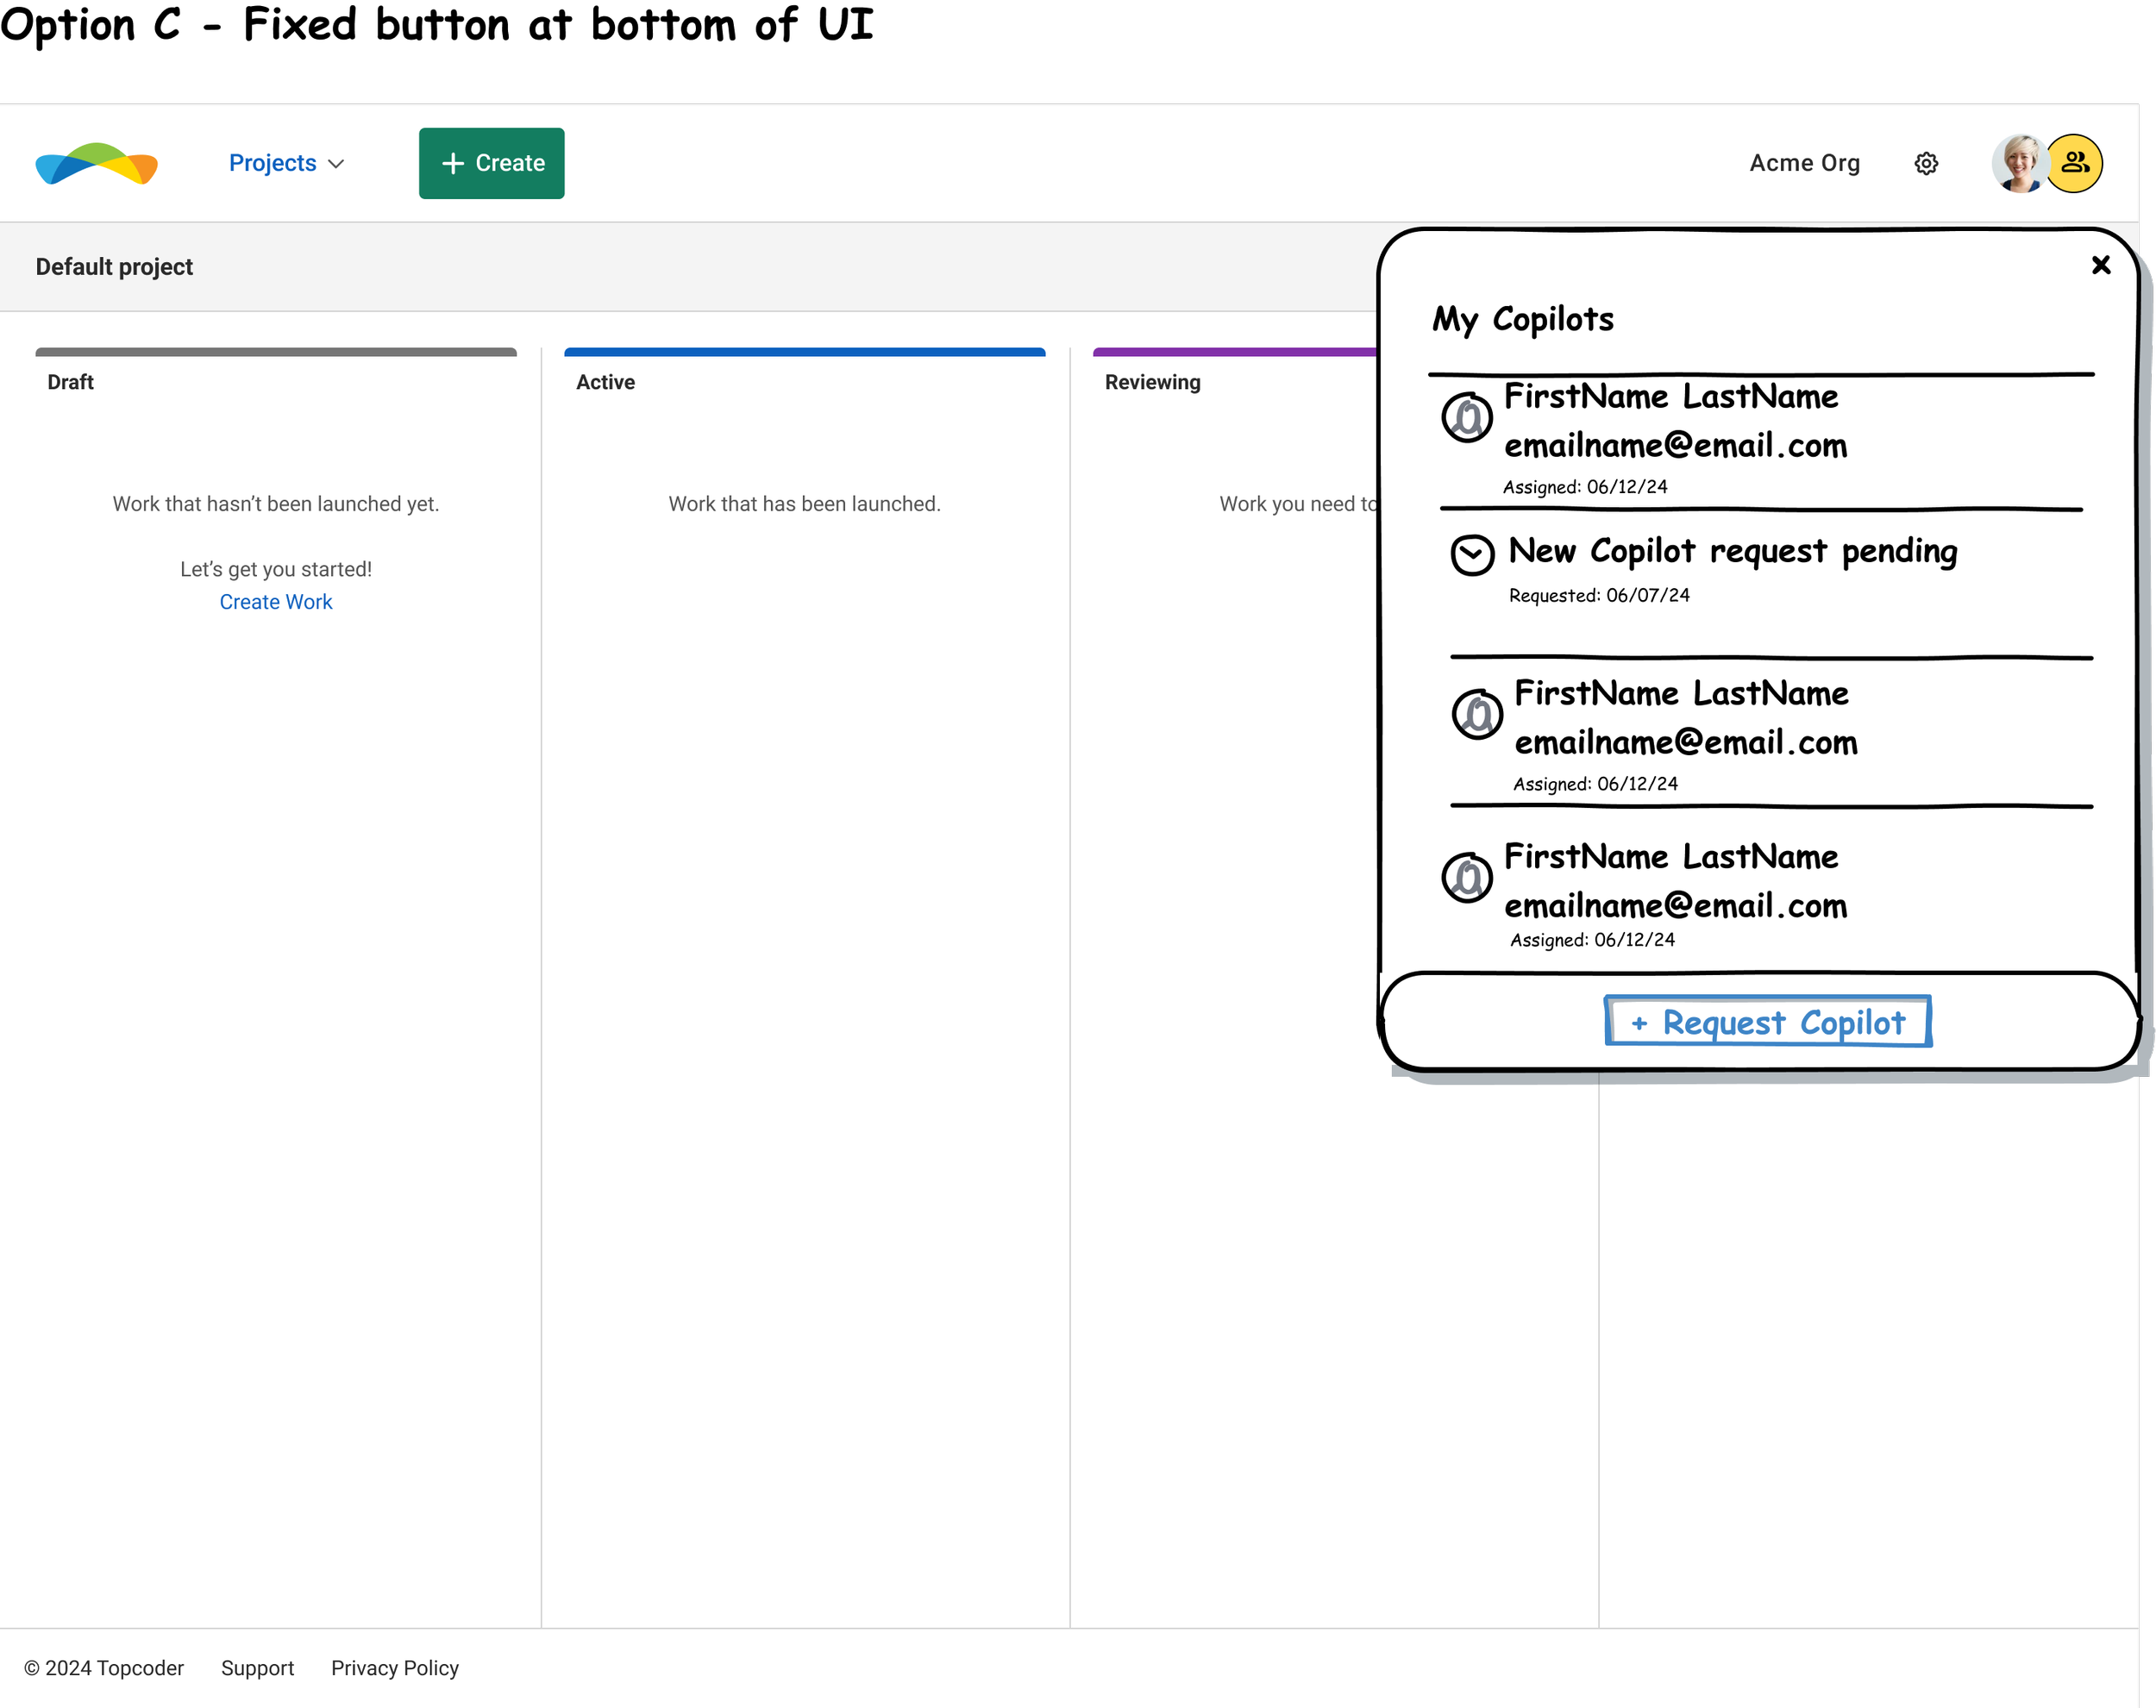Open the Support footer link

(x=257, y=1668)
